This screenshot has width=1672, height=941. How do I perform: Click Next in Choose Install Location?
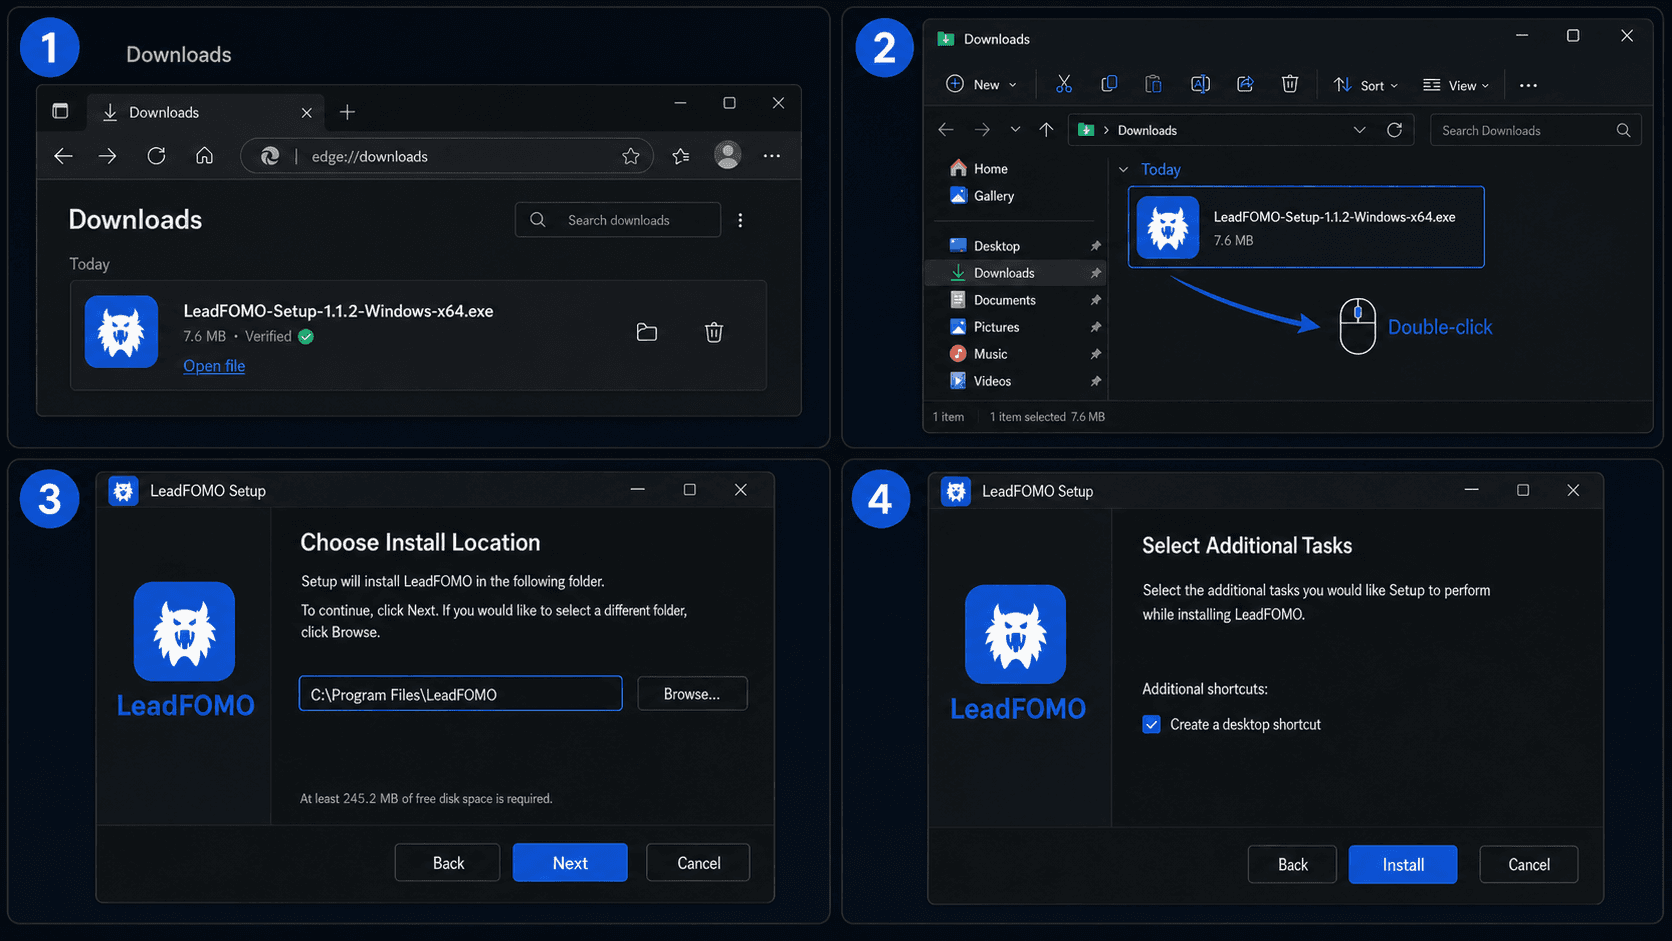570,863
